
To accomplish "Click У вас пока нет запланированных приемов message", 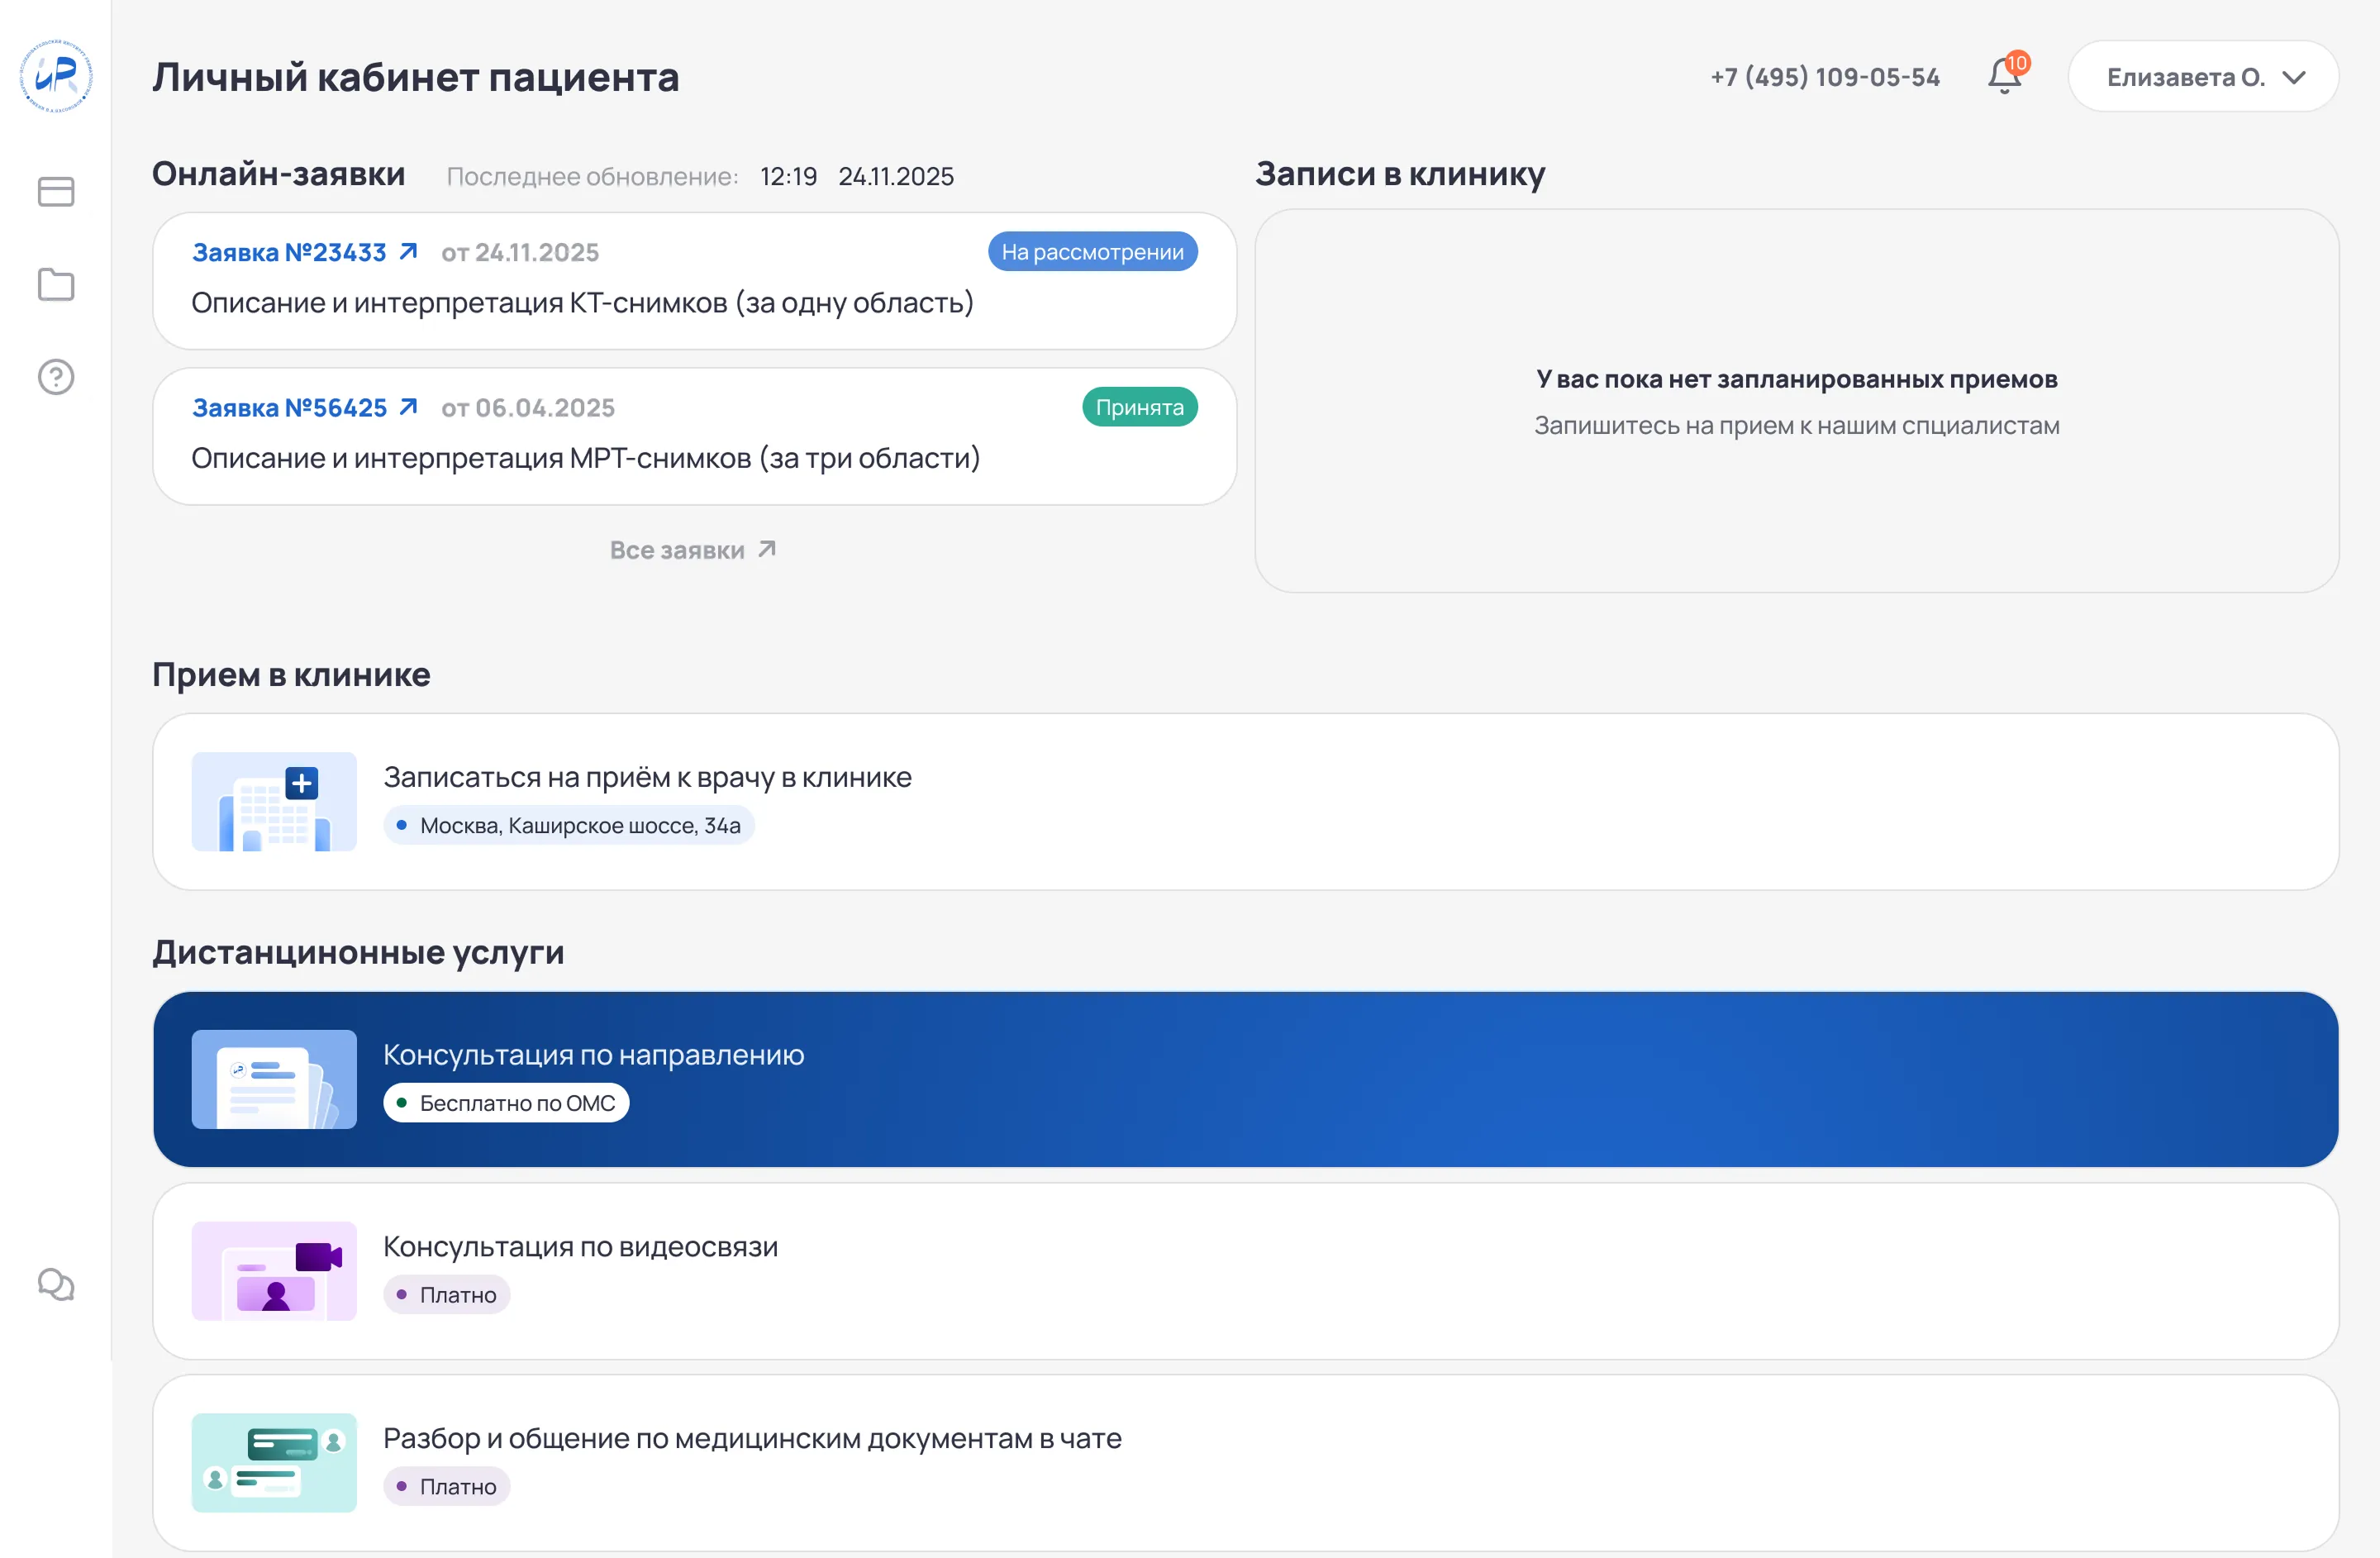I will (x=1796, y=379).
